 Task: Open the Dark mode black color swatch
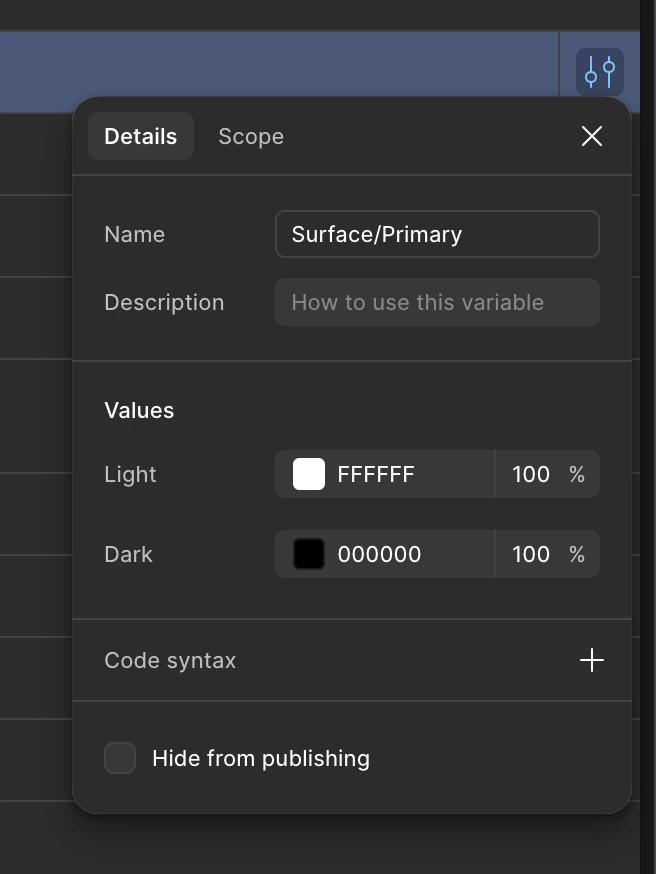point(309,554)
